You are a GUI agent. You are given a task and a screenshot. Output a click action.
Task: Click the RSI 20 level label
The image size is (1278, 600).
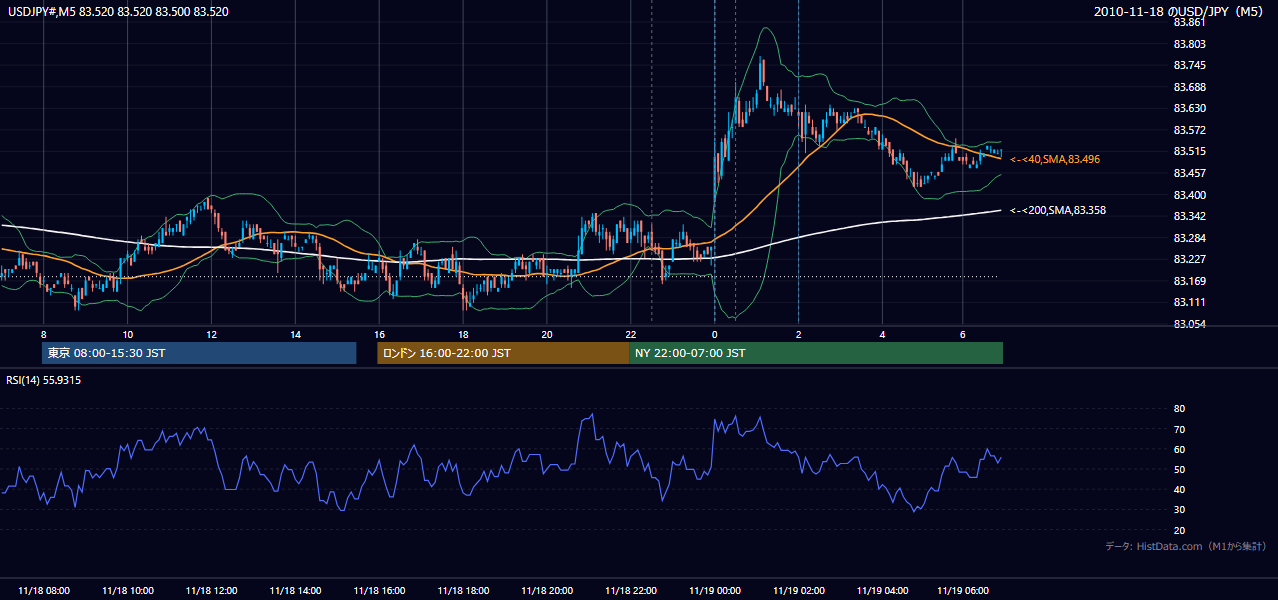(x=1179, y=530)
